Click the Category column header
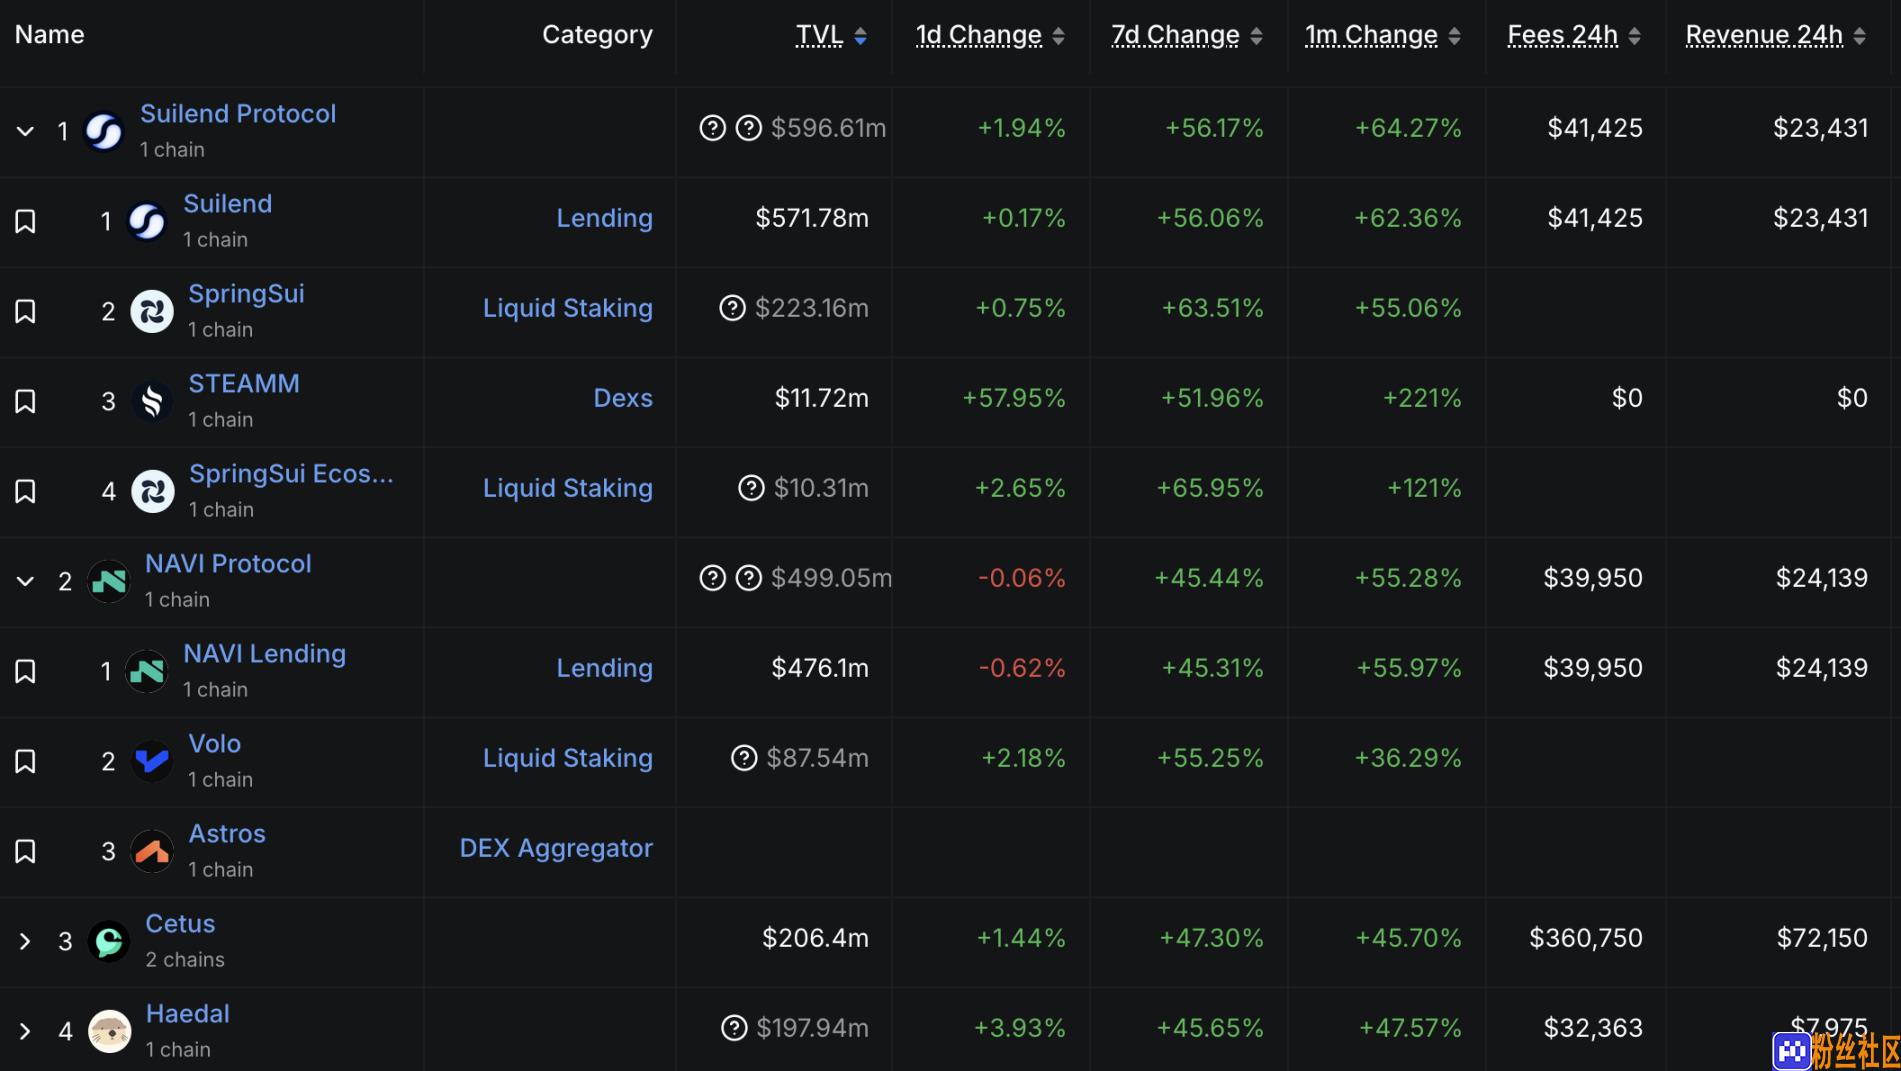The height and width of the screenshot is (1071, 1901). tap(597, 35)
